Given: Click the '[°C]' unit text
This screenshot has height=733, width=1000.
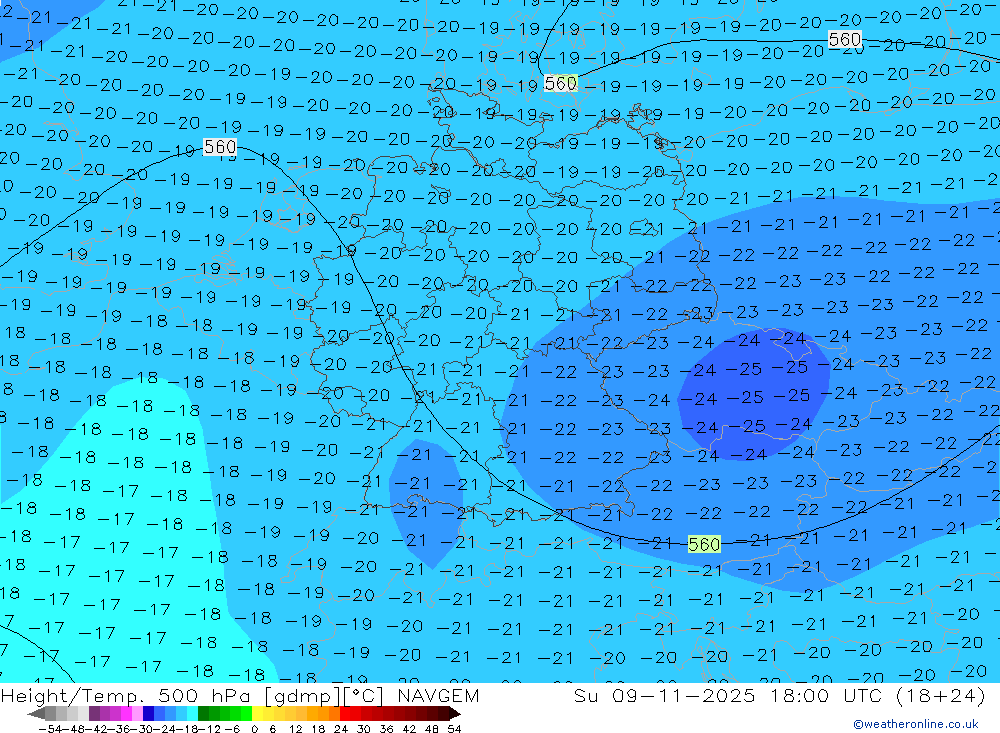Looking at the screenshot, I should tap(364, 695).
